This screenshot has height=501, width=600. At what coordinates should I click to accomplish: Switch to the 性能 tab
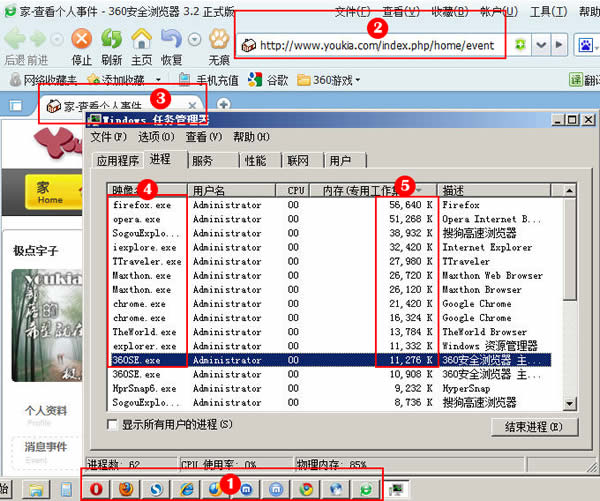[x=260, y=160]
